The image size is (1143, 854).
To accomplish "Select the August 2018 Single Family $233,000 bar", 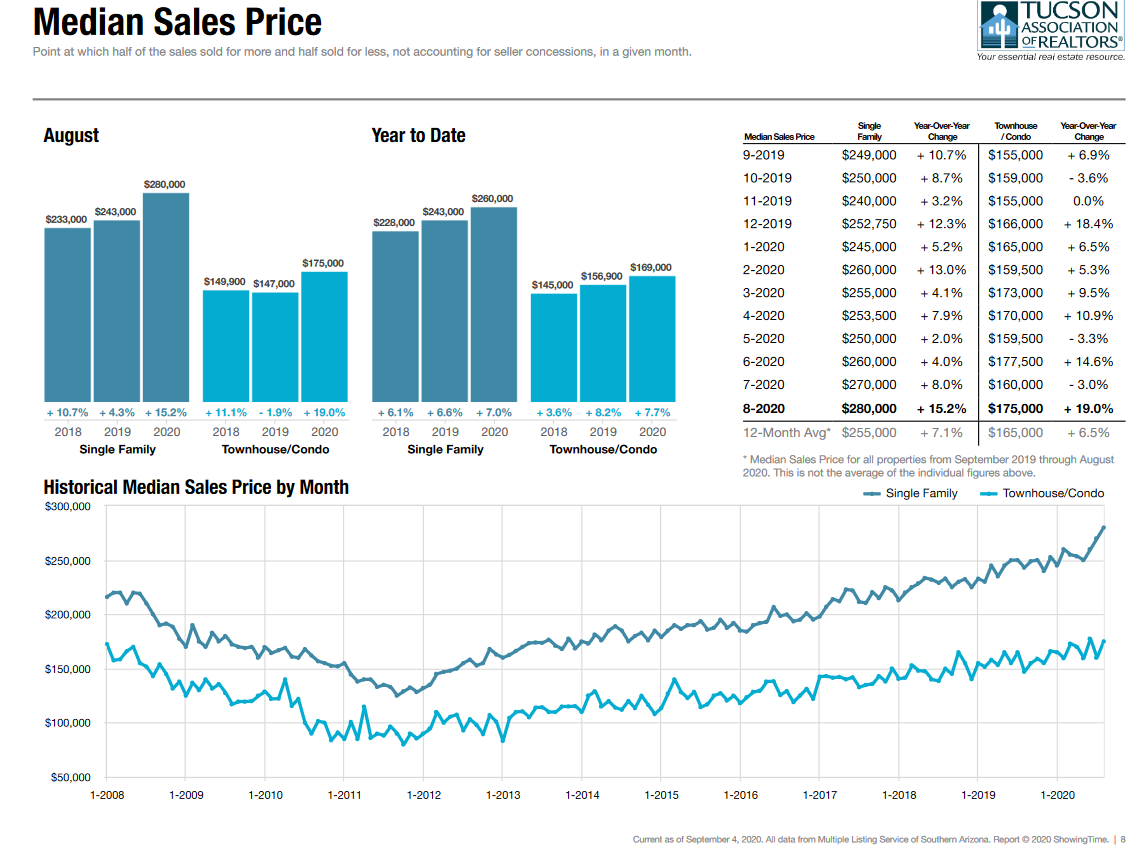I will point(67,314).
